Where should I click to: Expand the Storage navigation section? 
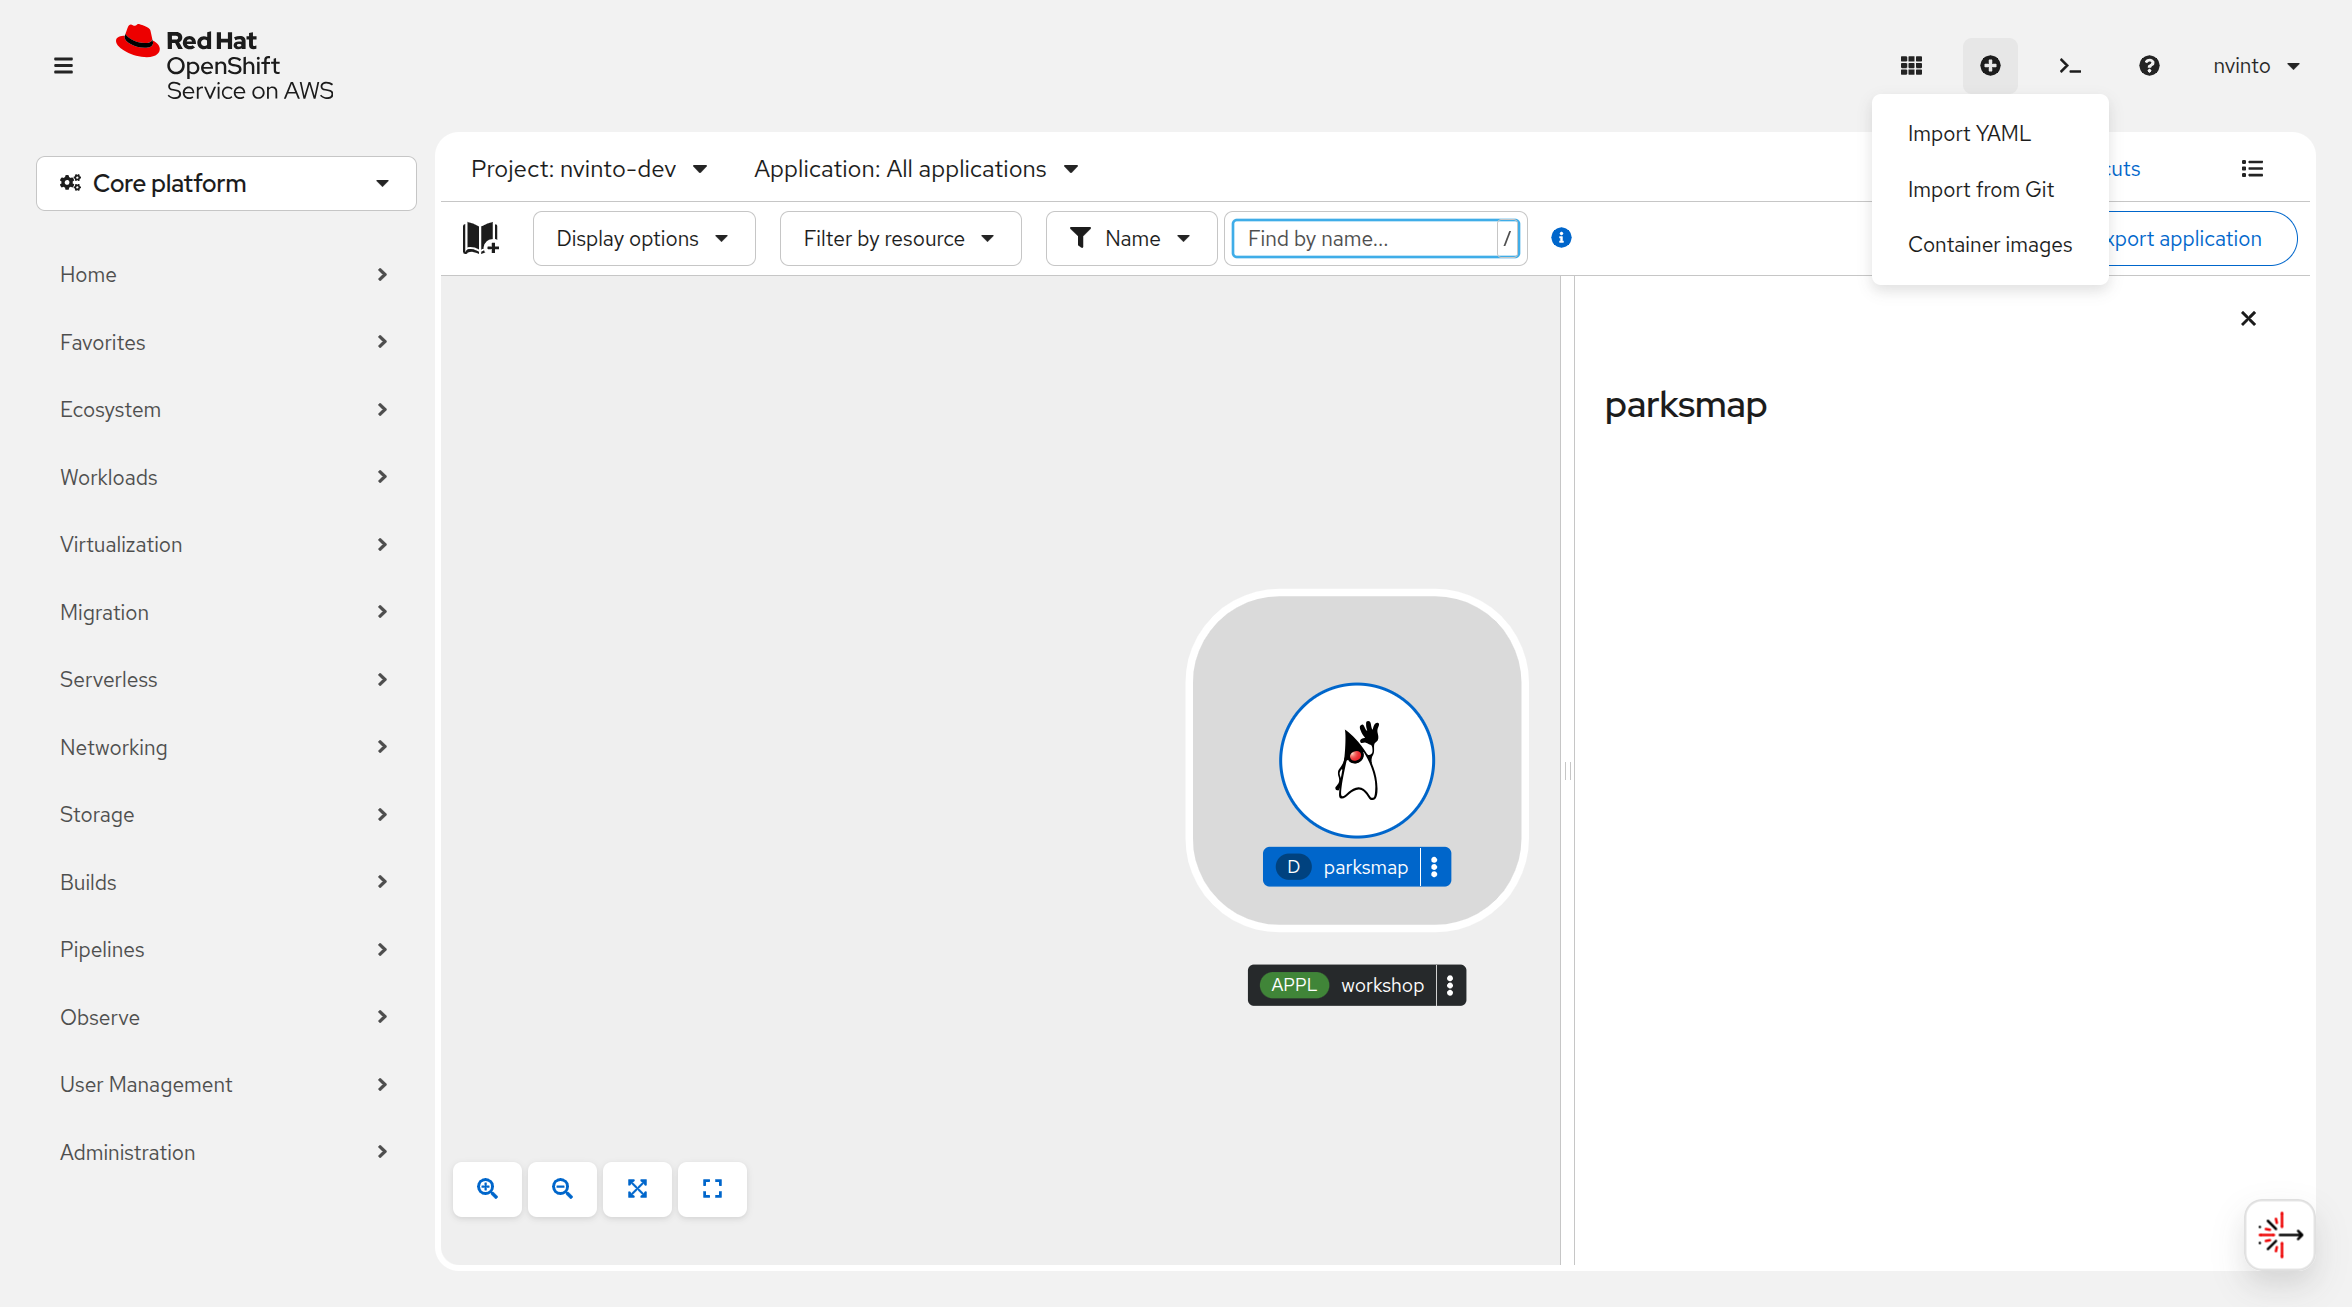224,815
